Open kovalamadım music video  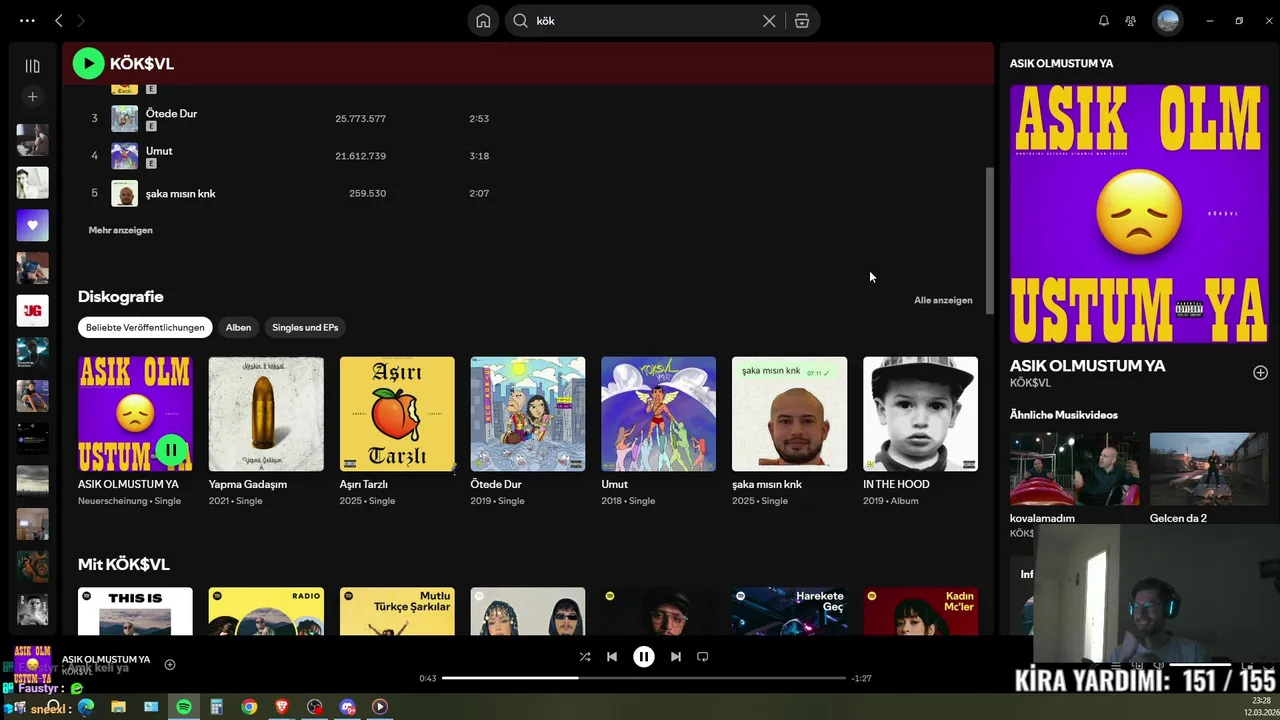click(x=1075, y=468)
